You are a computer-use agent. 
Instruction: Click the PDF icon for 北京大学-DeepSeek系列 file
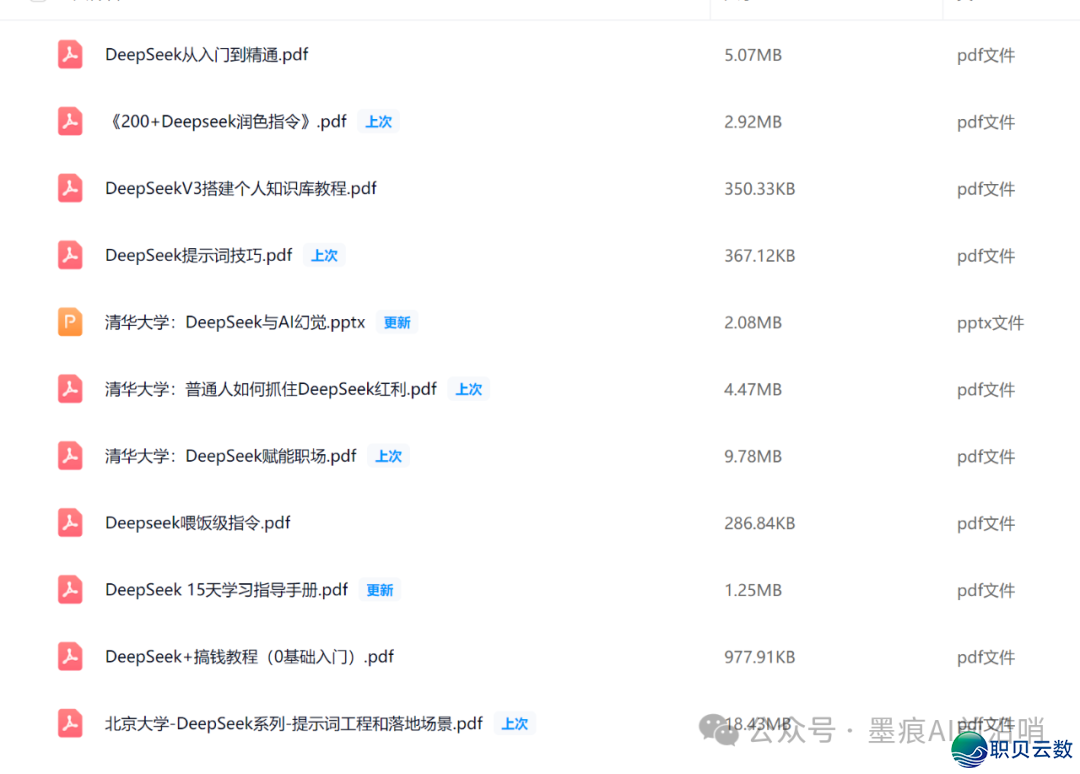click(70, 724)
